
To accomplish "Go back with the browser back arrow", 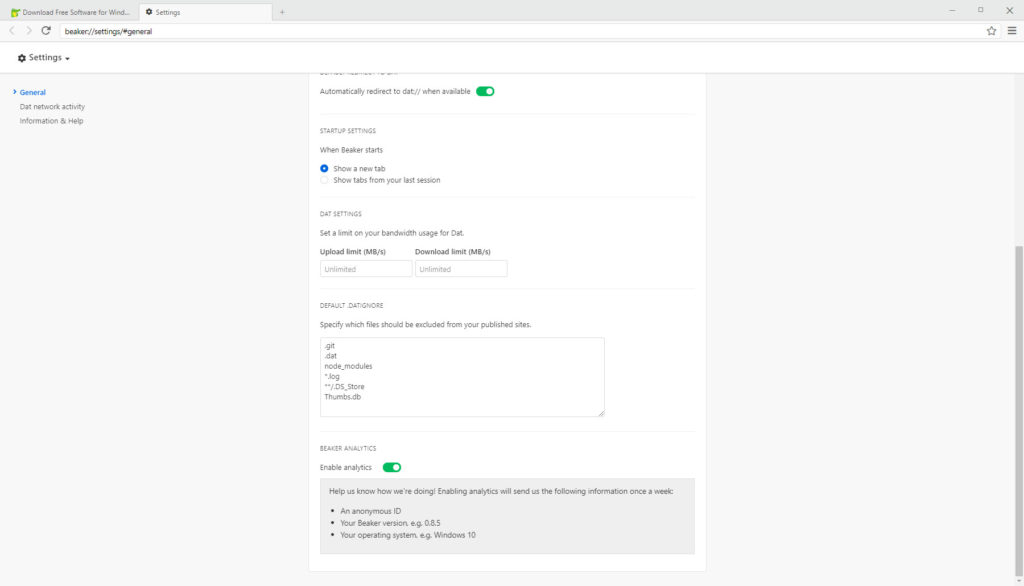I will click(x=12, y=31).
